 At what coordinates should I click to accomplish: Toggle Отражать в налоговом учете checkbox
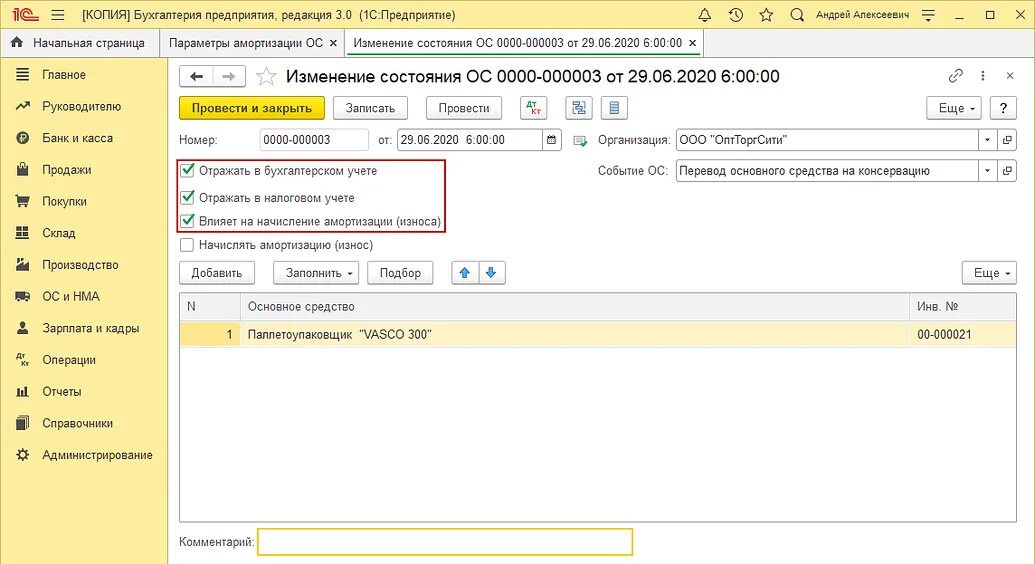pos(187,197)
